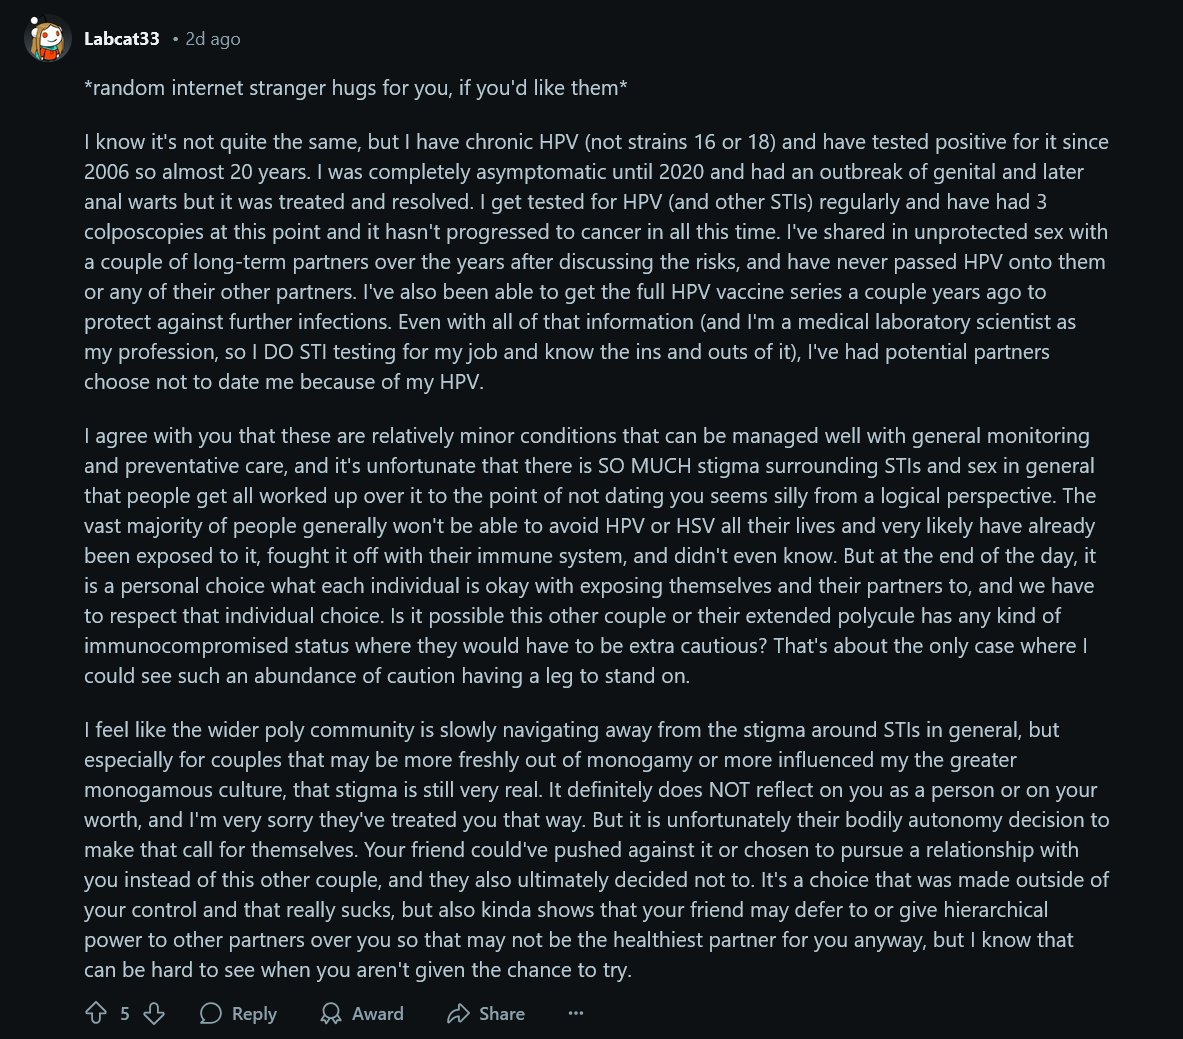Downvote Labcat33's comment
Screen dimensions: 1183x1039
154,1013
